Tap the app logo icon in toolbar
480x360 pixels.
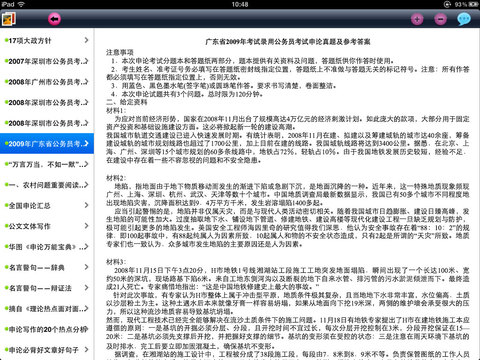coord(8,19)
